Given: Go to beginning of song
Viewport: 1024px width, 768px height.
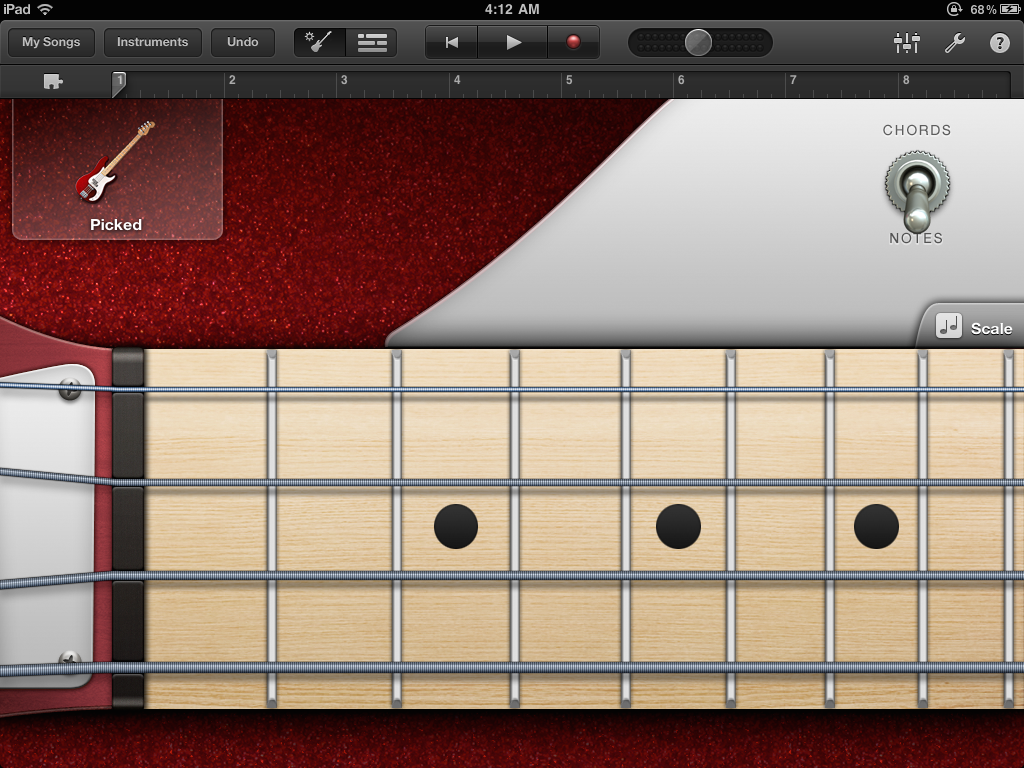Looking at the screenshot, I should pos(451,42).
